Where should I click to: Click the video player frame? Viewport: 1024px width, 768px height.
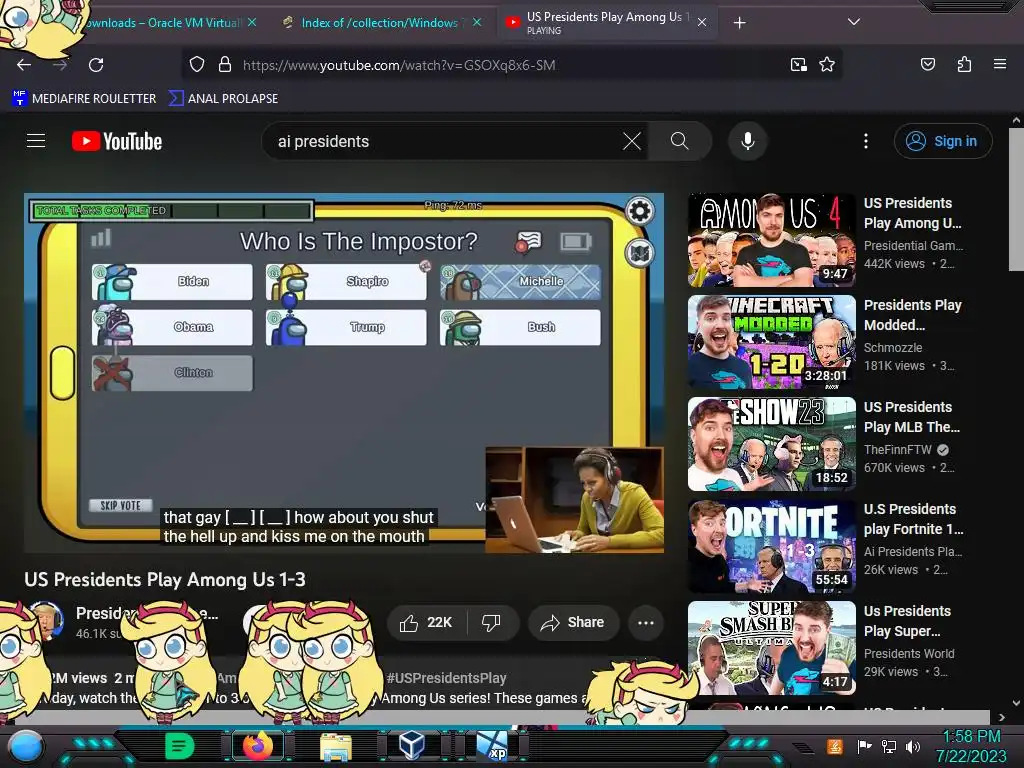344,373
